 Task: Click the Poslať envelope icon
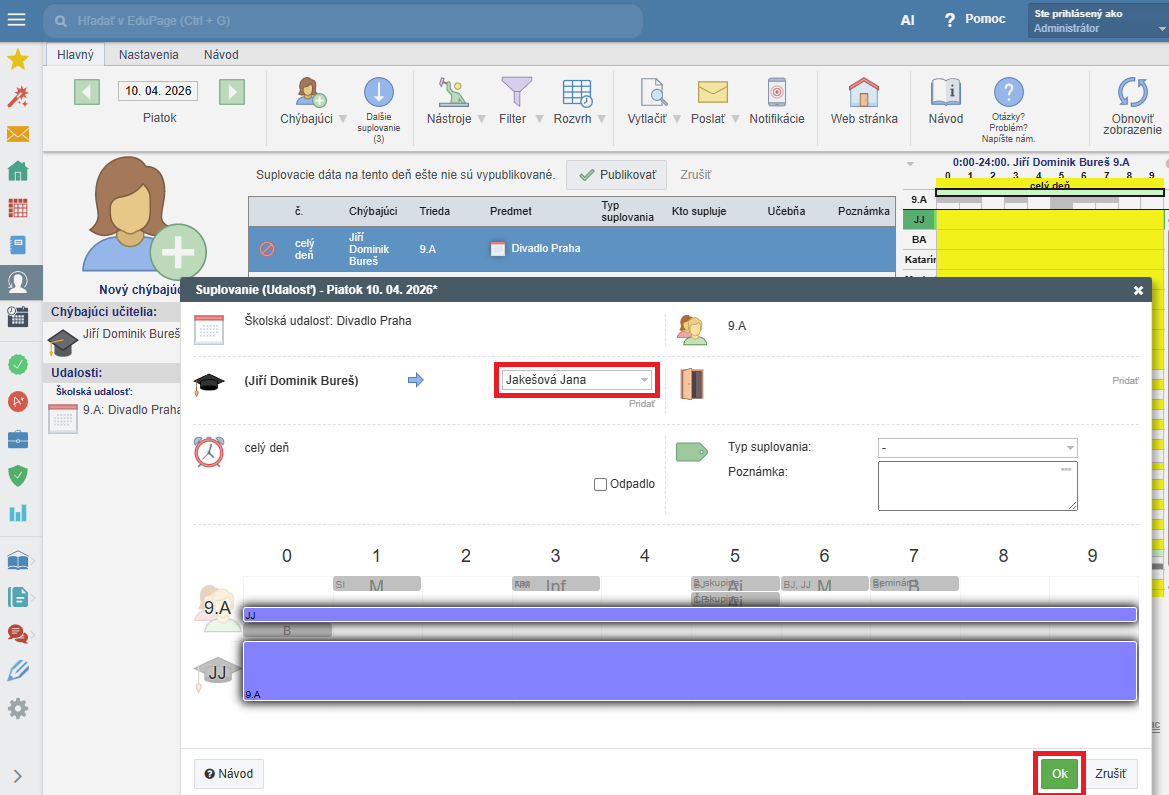pos(712,93)
